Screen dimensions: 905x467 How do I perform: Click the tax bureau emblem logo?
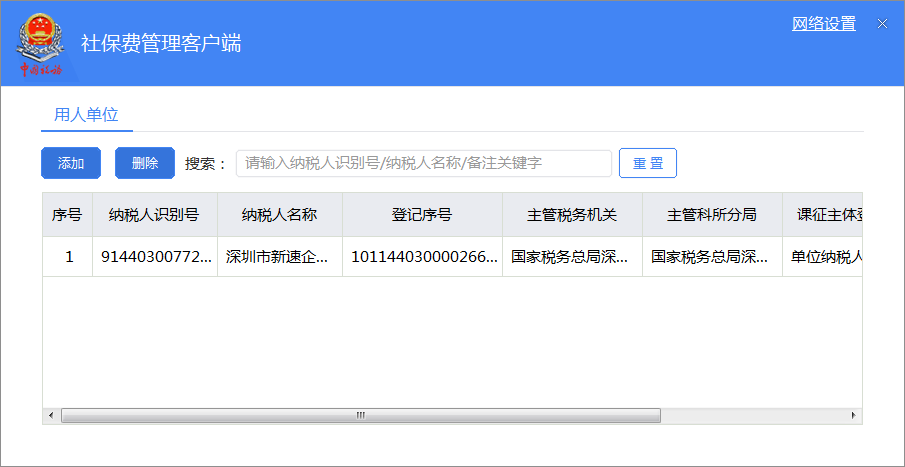[x=41, y=43]
